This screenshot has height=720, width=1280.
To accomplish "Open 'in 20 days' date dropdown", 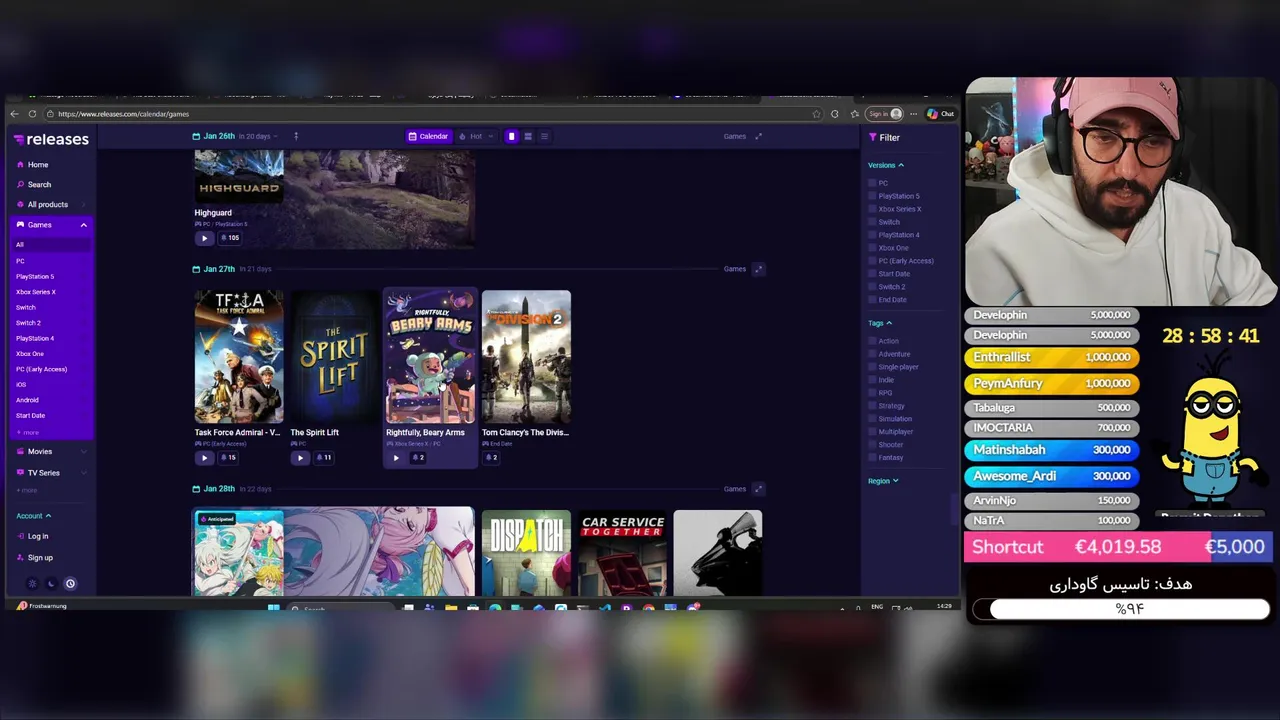I will coord(259,136).
